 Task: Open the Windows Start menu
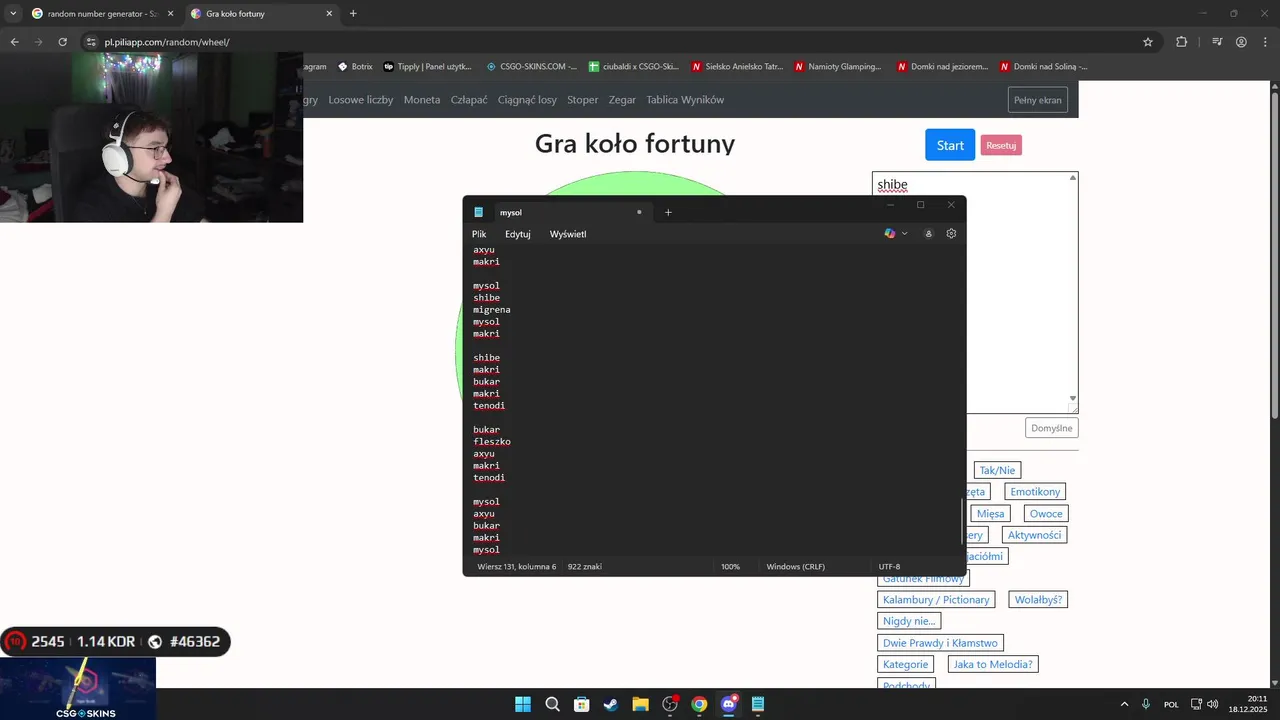click(x=523, y=704)
